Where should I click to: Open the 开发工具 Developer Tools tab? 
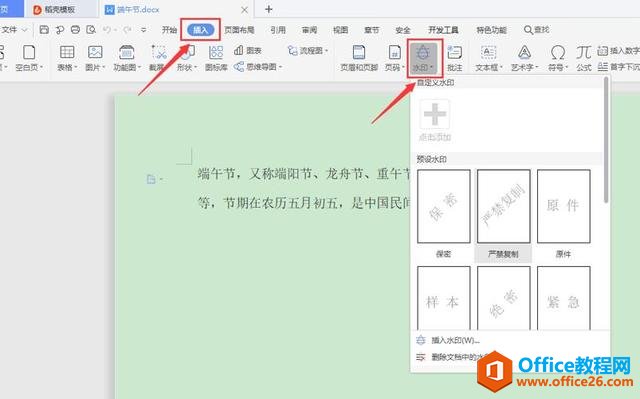coord(443,30)
